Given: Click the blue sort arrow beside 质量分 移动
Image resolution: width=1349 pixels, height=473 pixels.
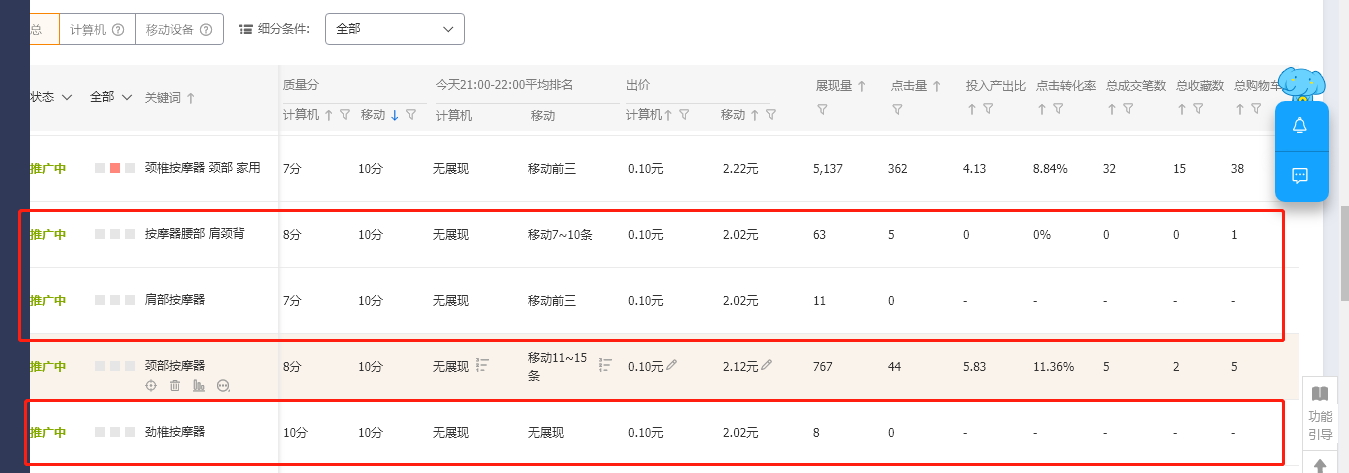Looking at the screenshot, I should [395, 116].
